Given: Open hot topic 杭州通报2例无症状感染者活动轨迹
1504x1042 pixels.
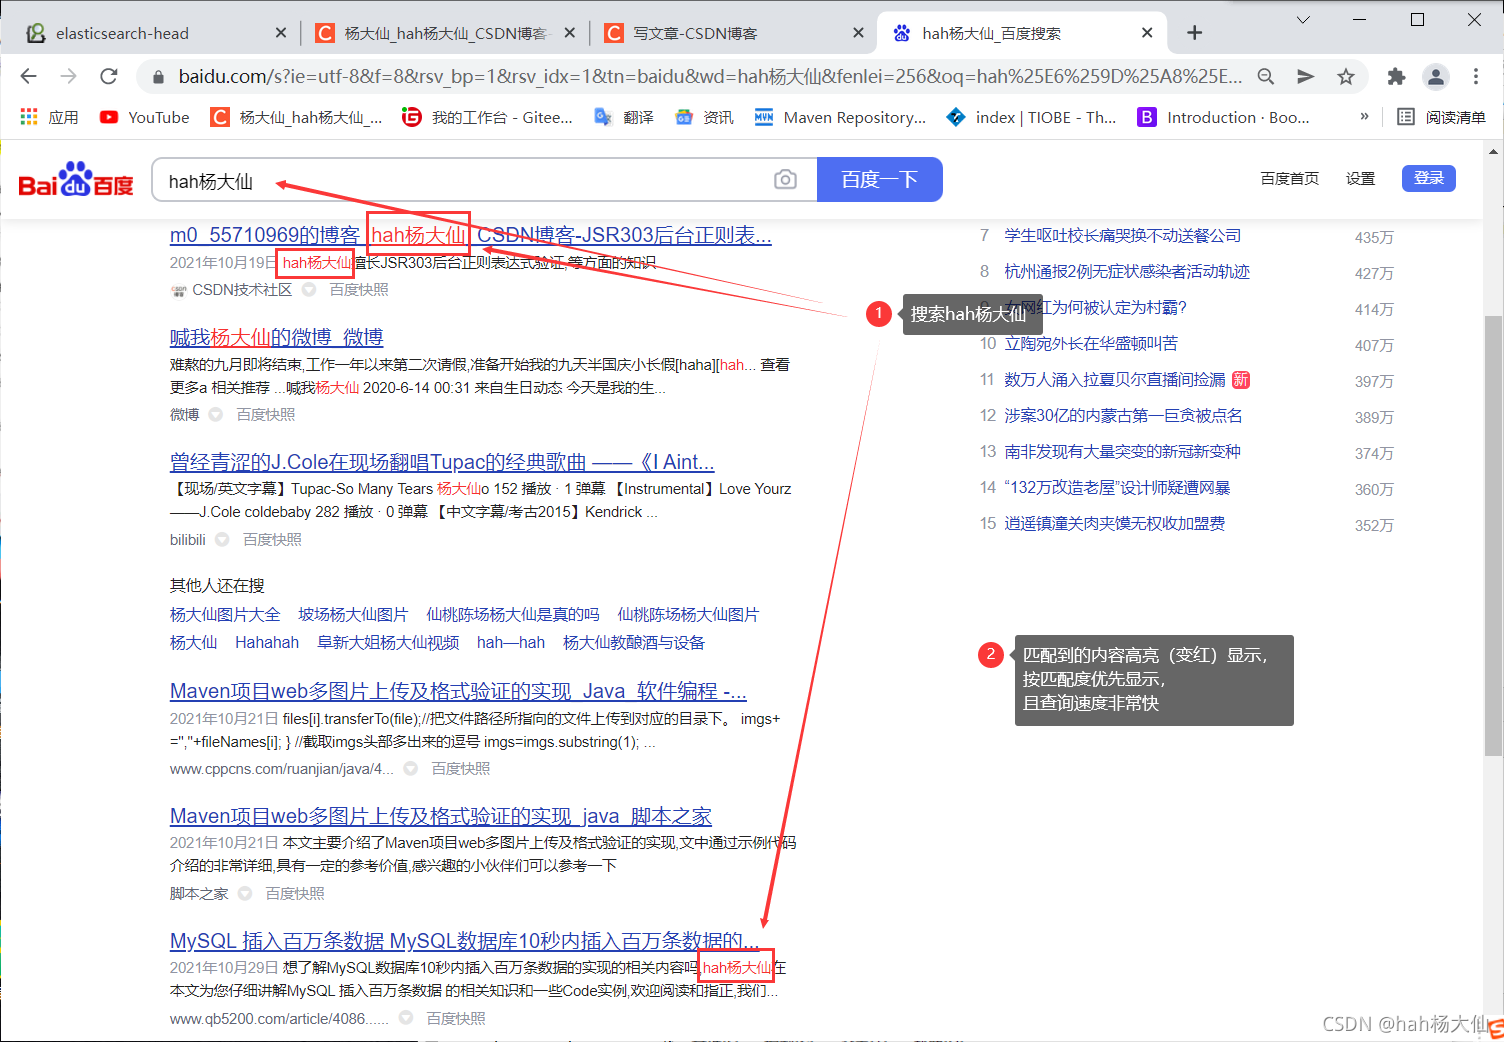Looking at the screenshot, I should coord(1127,271).
